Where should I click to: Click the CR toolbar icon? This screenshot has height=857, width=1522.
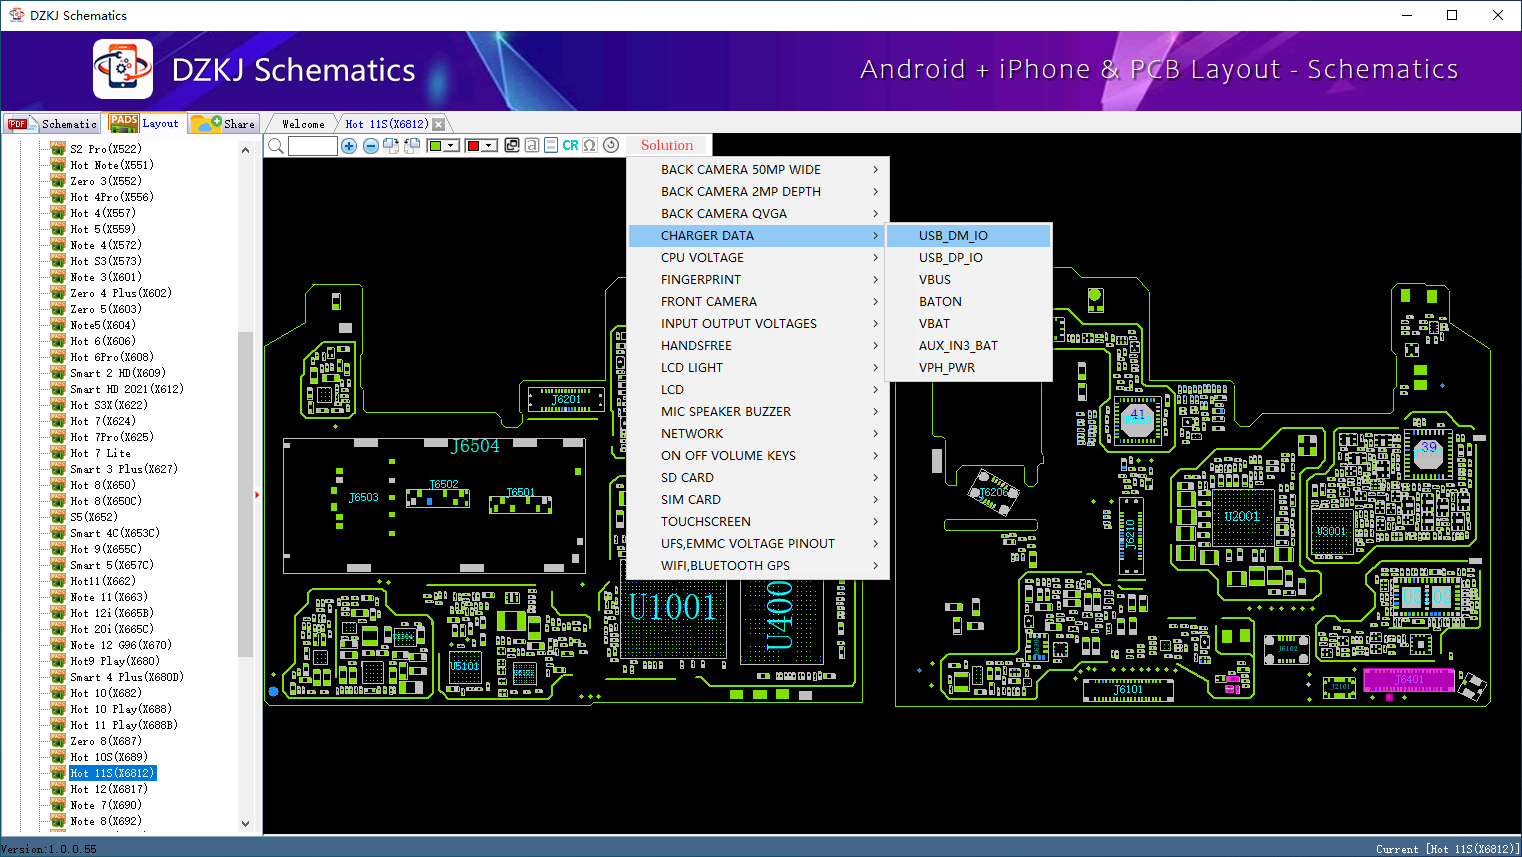[x=570, y=146]
